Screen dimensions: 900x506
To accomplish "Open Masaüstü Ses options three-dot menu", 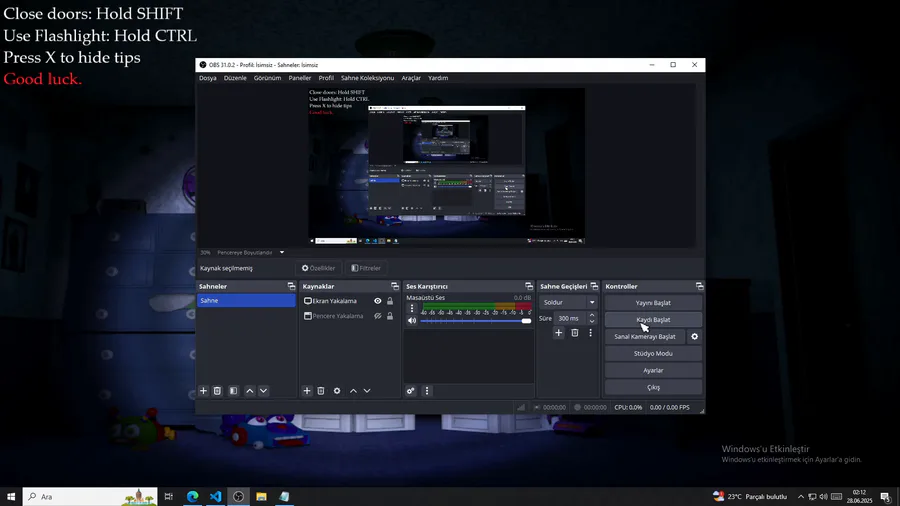I will (x=412, y=308).
